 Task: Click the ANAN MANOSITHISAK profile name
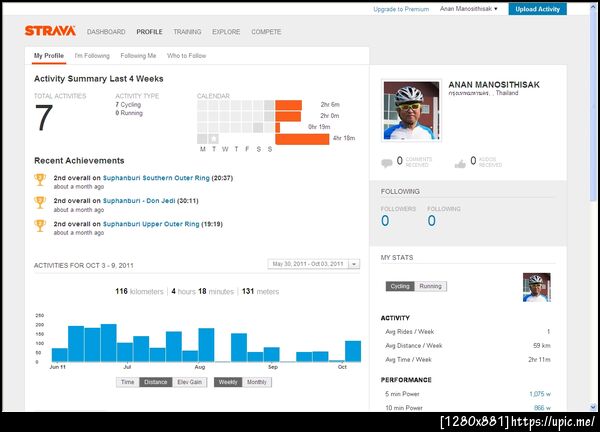coord(494,85)
